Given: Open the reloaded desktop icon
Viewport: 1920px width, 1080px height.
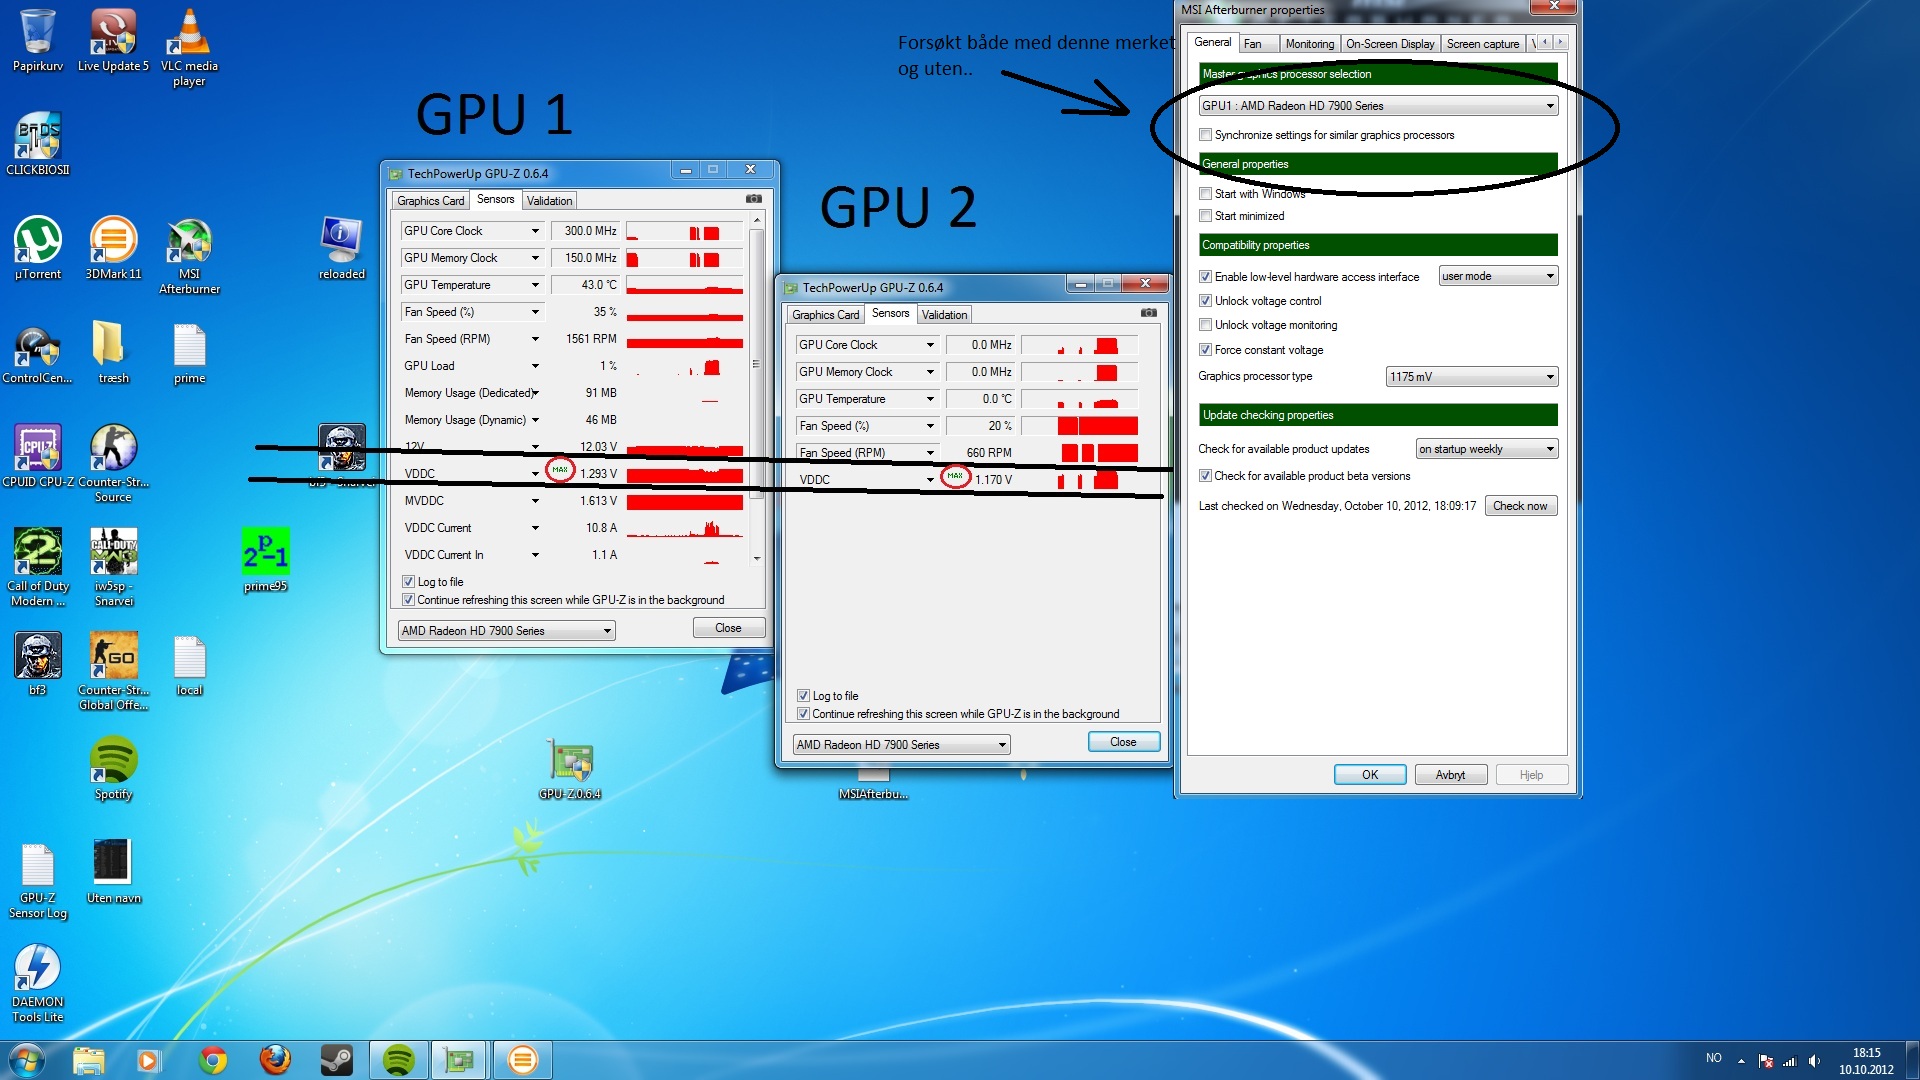Looking at the screenshot, I should tap(341, 248).
